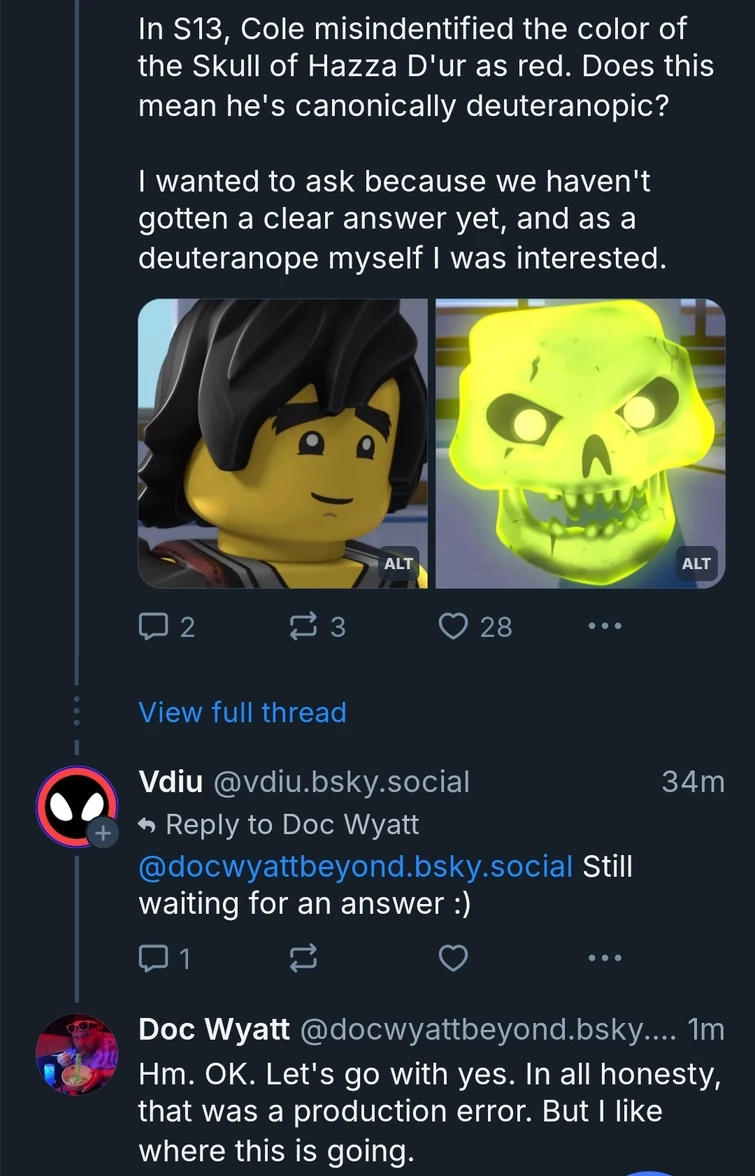Open Vdiu's 34m timestamp

tap(692, 781)
